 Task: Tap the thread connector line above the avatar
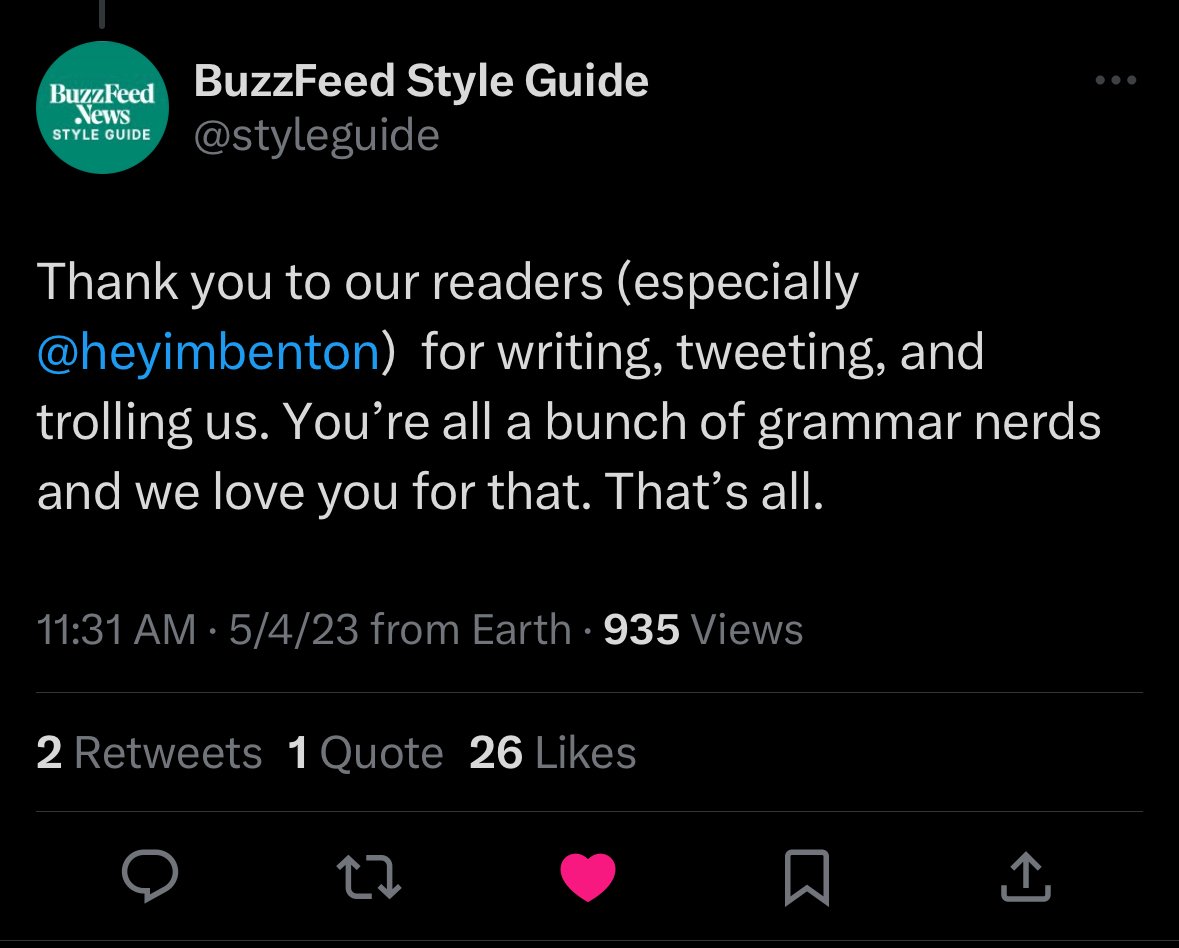click(x=102, y=12)
